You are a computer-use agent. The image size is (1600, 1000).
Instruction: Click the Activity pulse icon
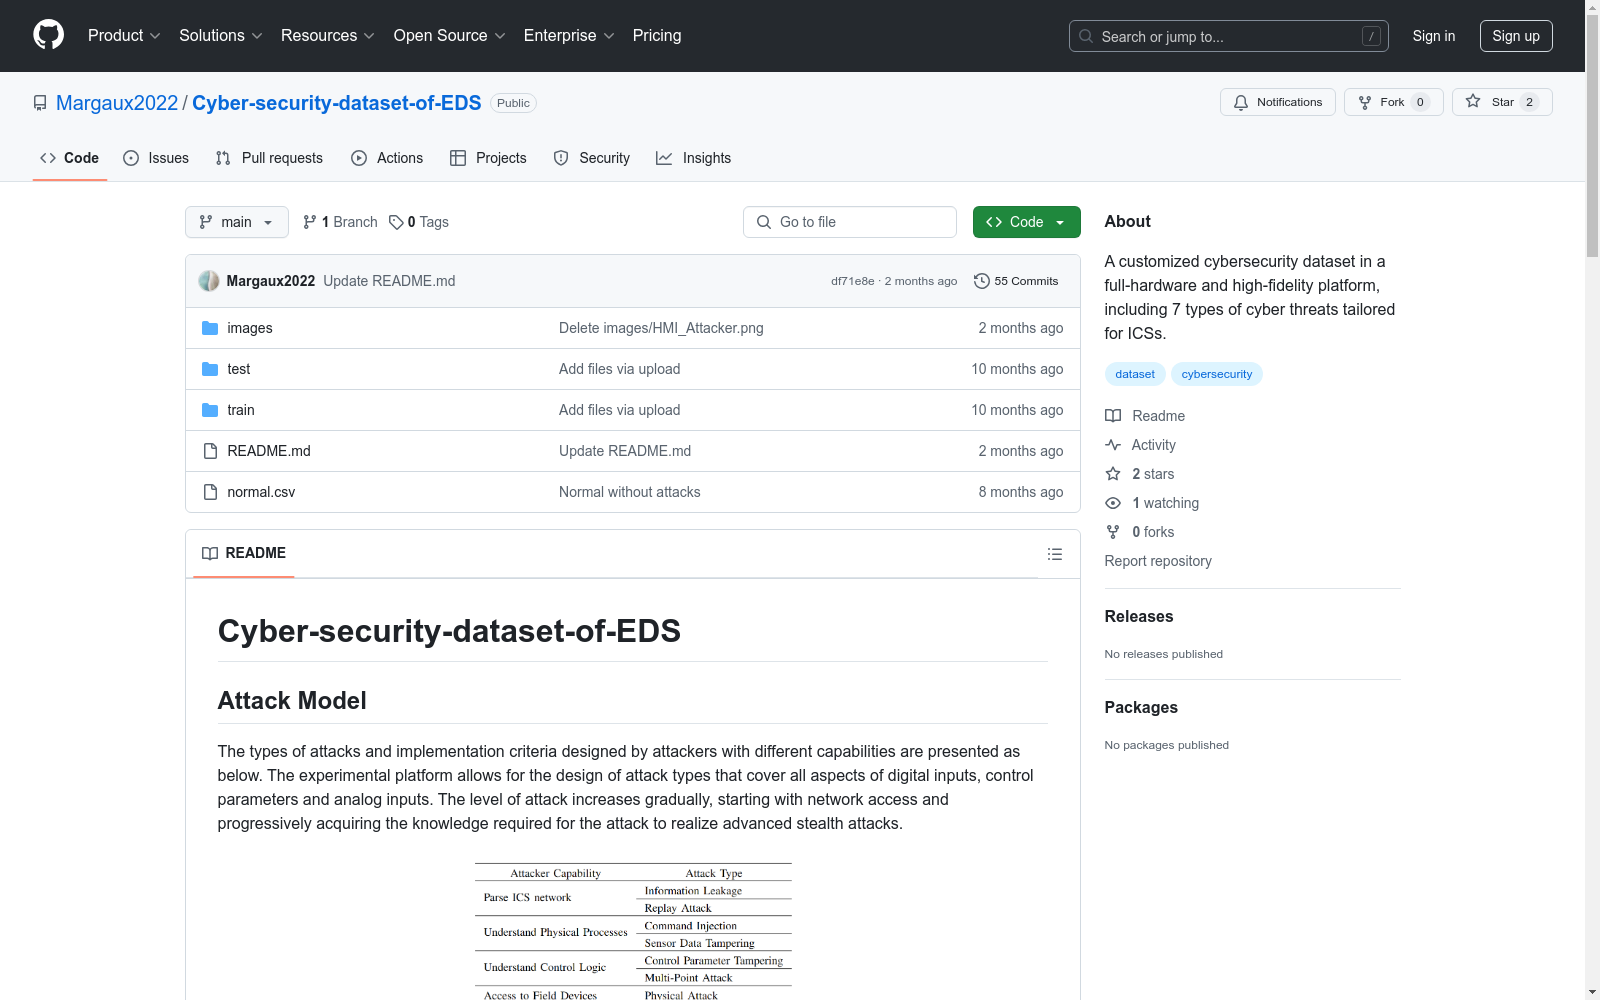[1112, 444]
